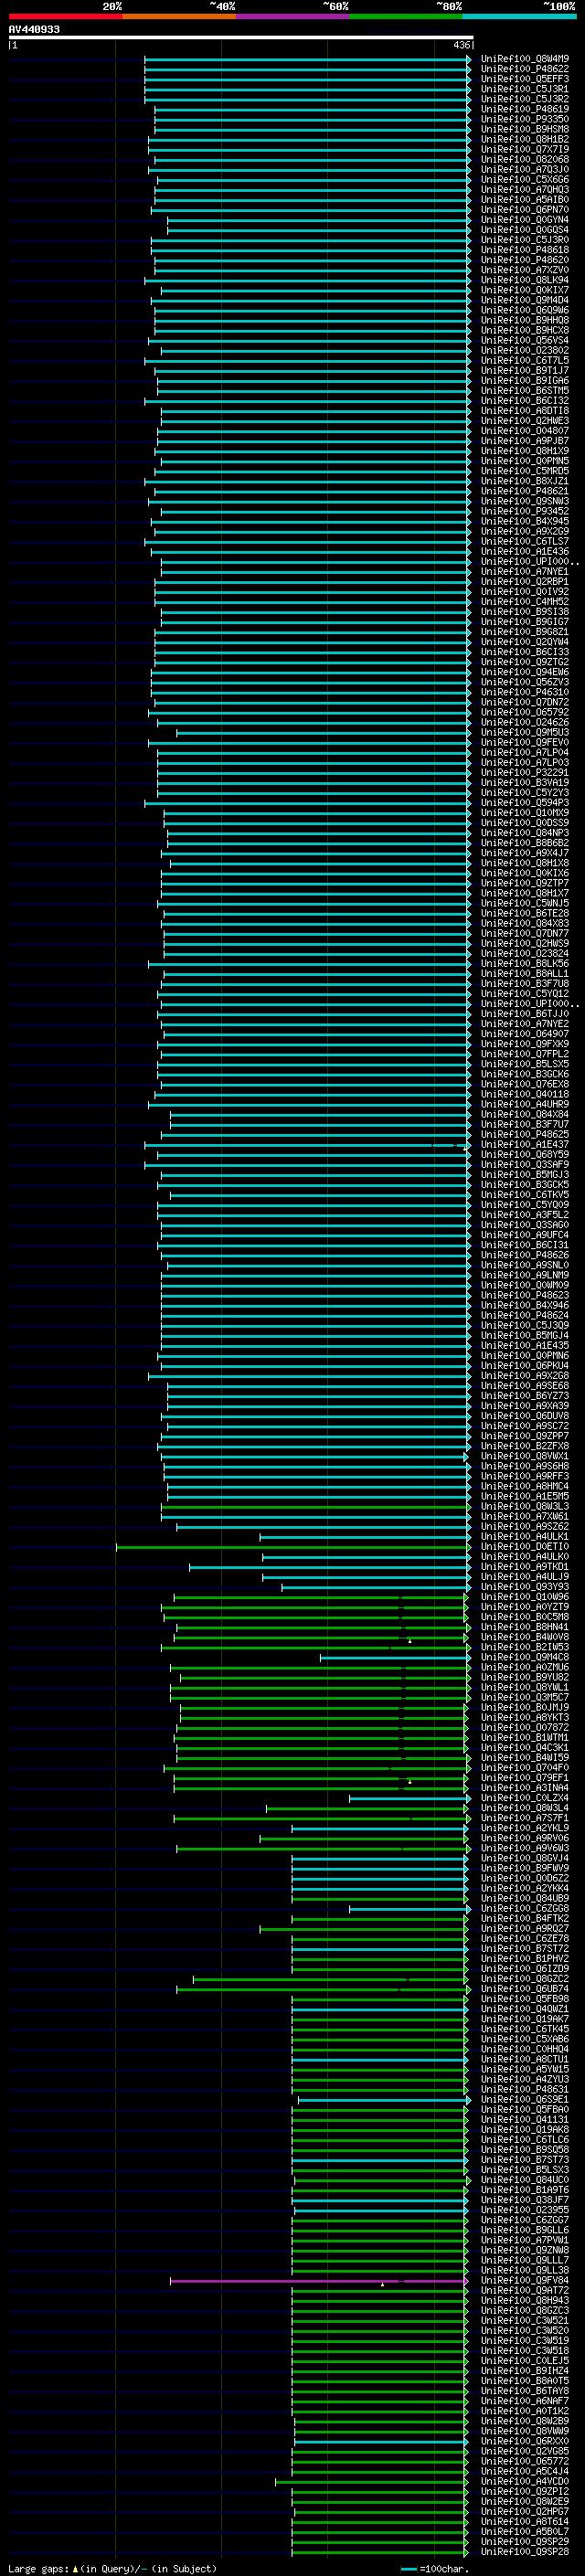Select the UniRef100_C3W518 label
The height and width of the screenshot is (2576, 585).
524,2351
